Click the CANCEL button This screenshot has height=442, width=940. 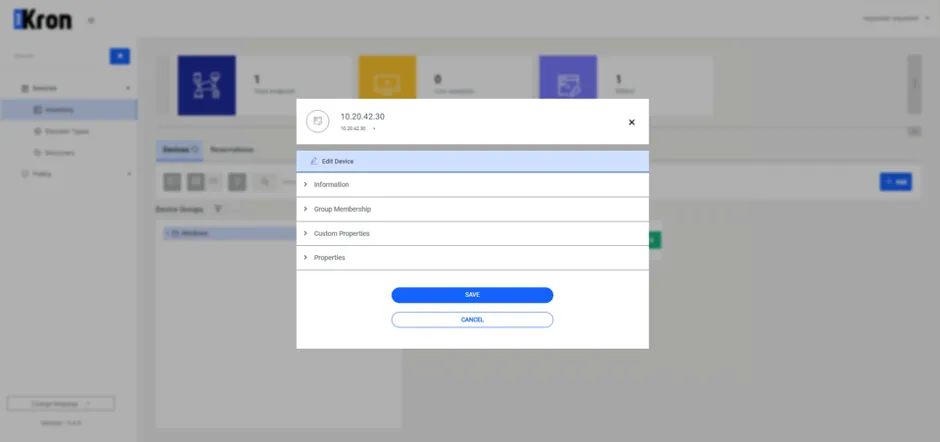[472, 320]
